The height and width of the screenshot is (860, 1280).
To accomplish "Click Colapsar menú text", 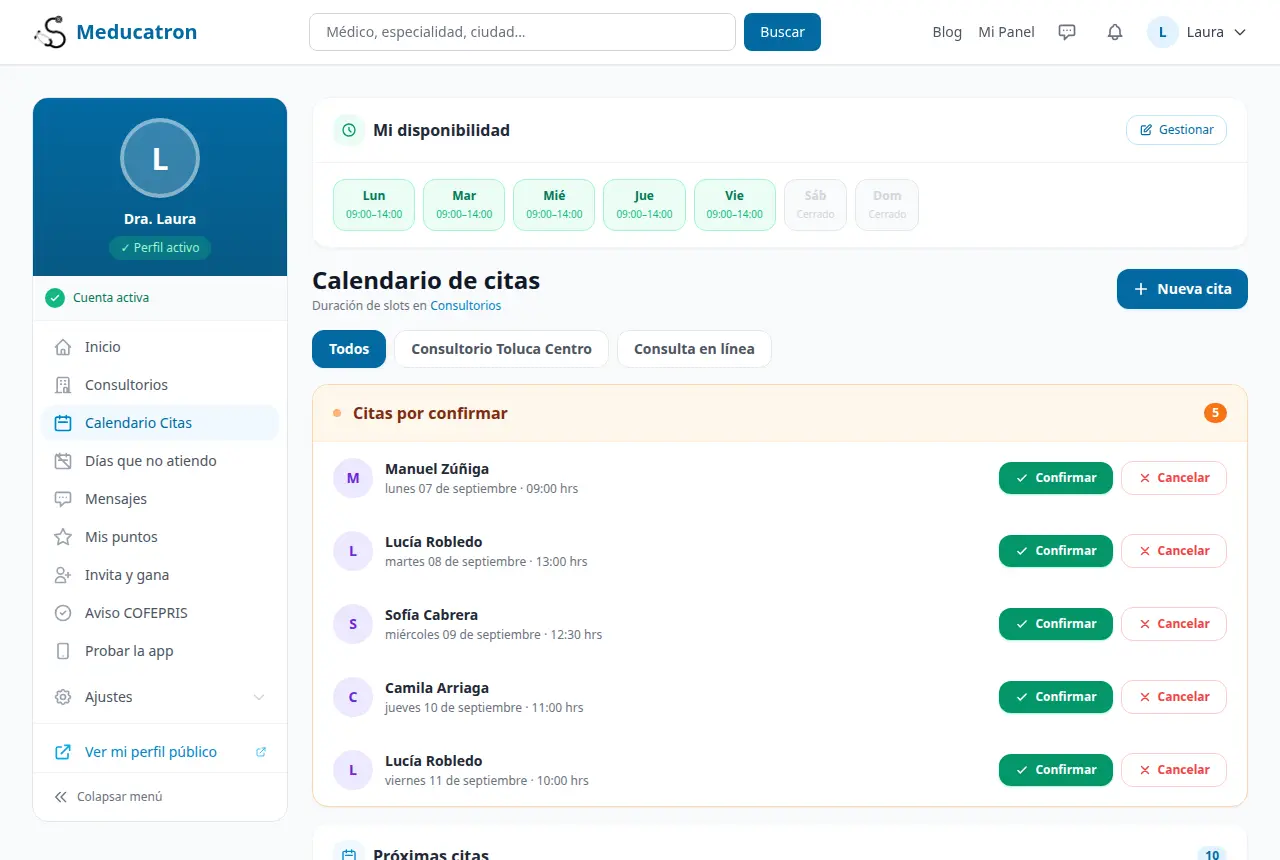I will coord(120,797).
